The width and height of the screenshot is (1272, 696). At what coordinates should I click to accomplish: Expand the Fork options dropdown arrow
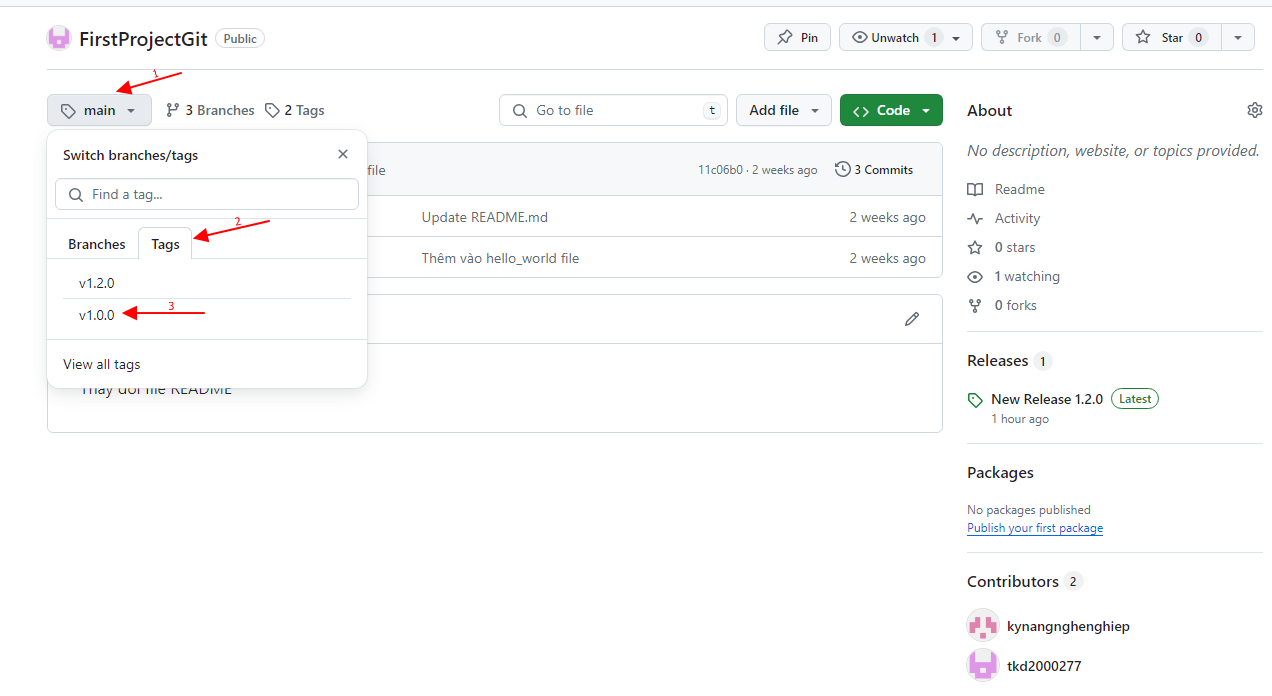tap(1097, 38)
